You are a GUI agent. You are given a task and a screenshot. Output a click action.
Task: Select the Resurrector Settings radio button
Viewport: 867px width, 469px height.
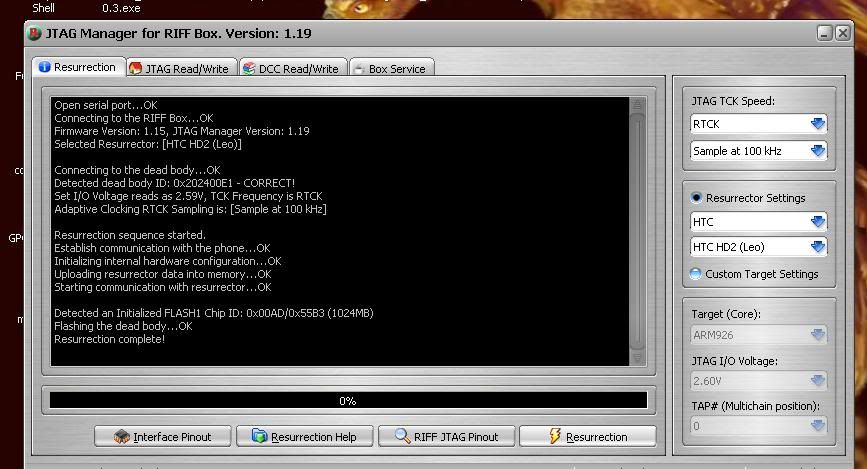(x=696, y=197)
